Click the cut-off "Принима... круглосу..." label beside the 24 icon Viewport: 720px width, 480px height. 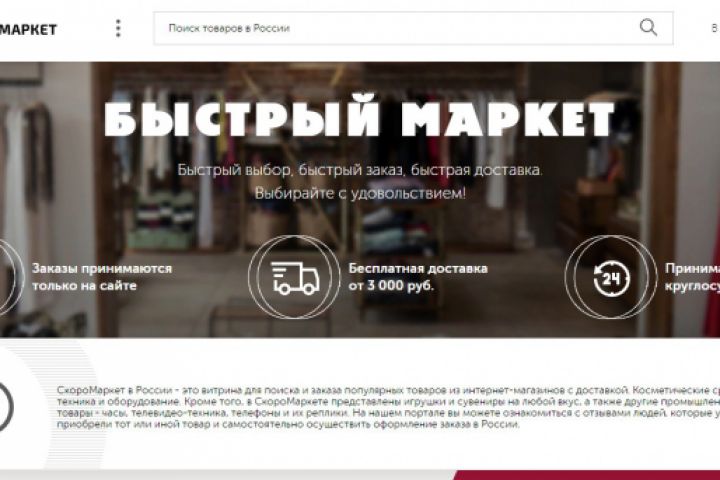692,277
